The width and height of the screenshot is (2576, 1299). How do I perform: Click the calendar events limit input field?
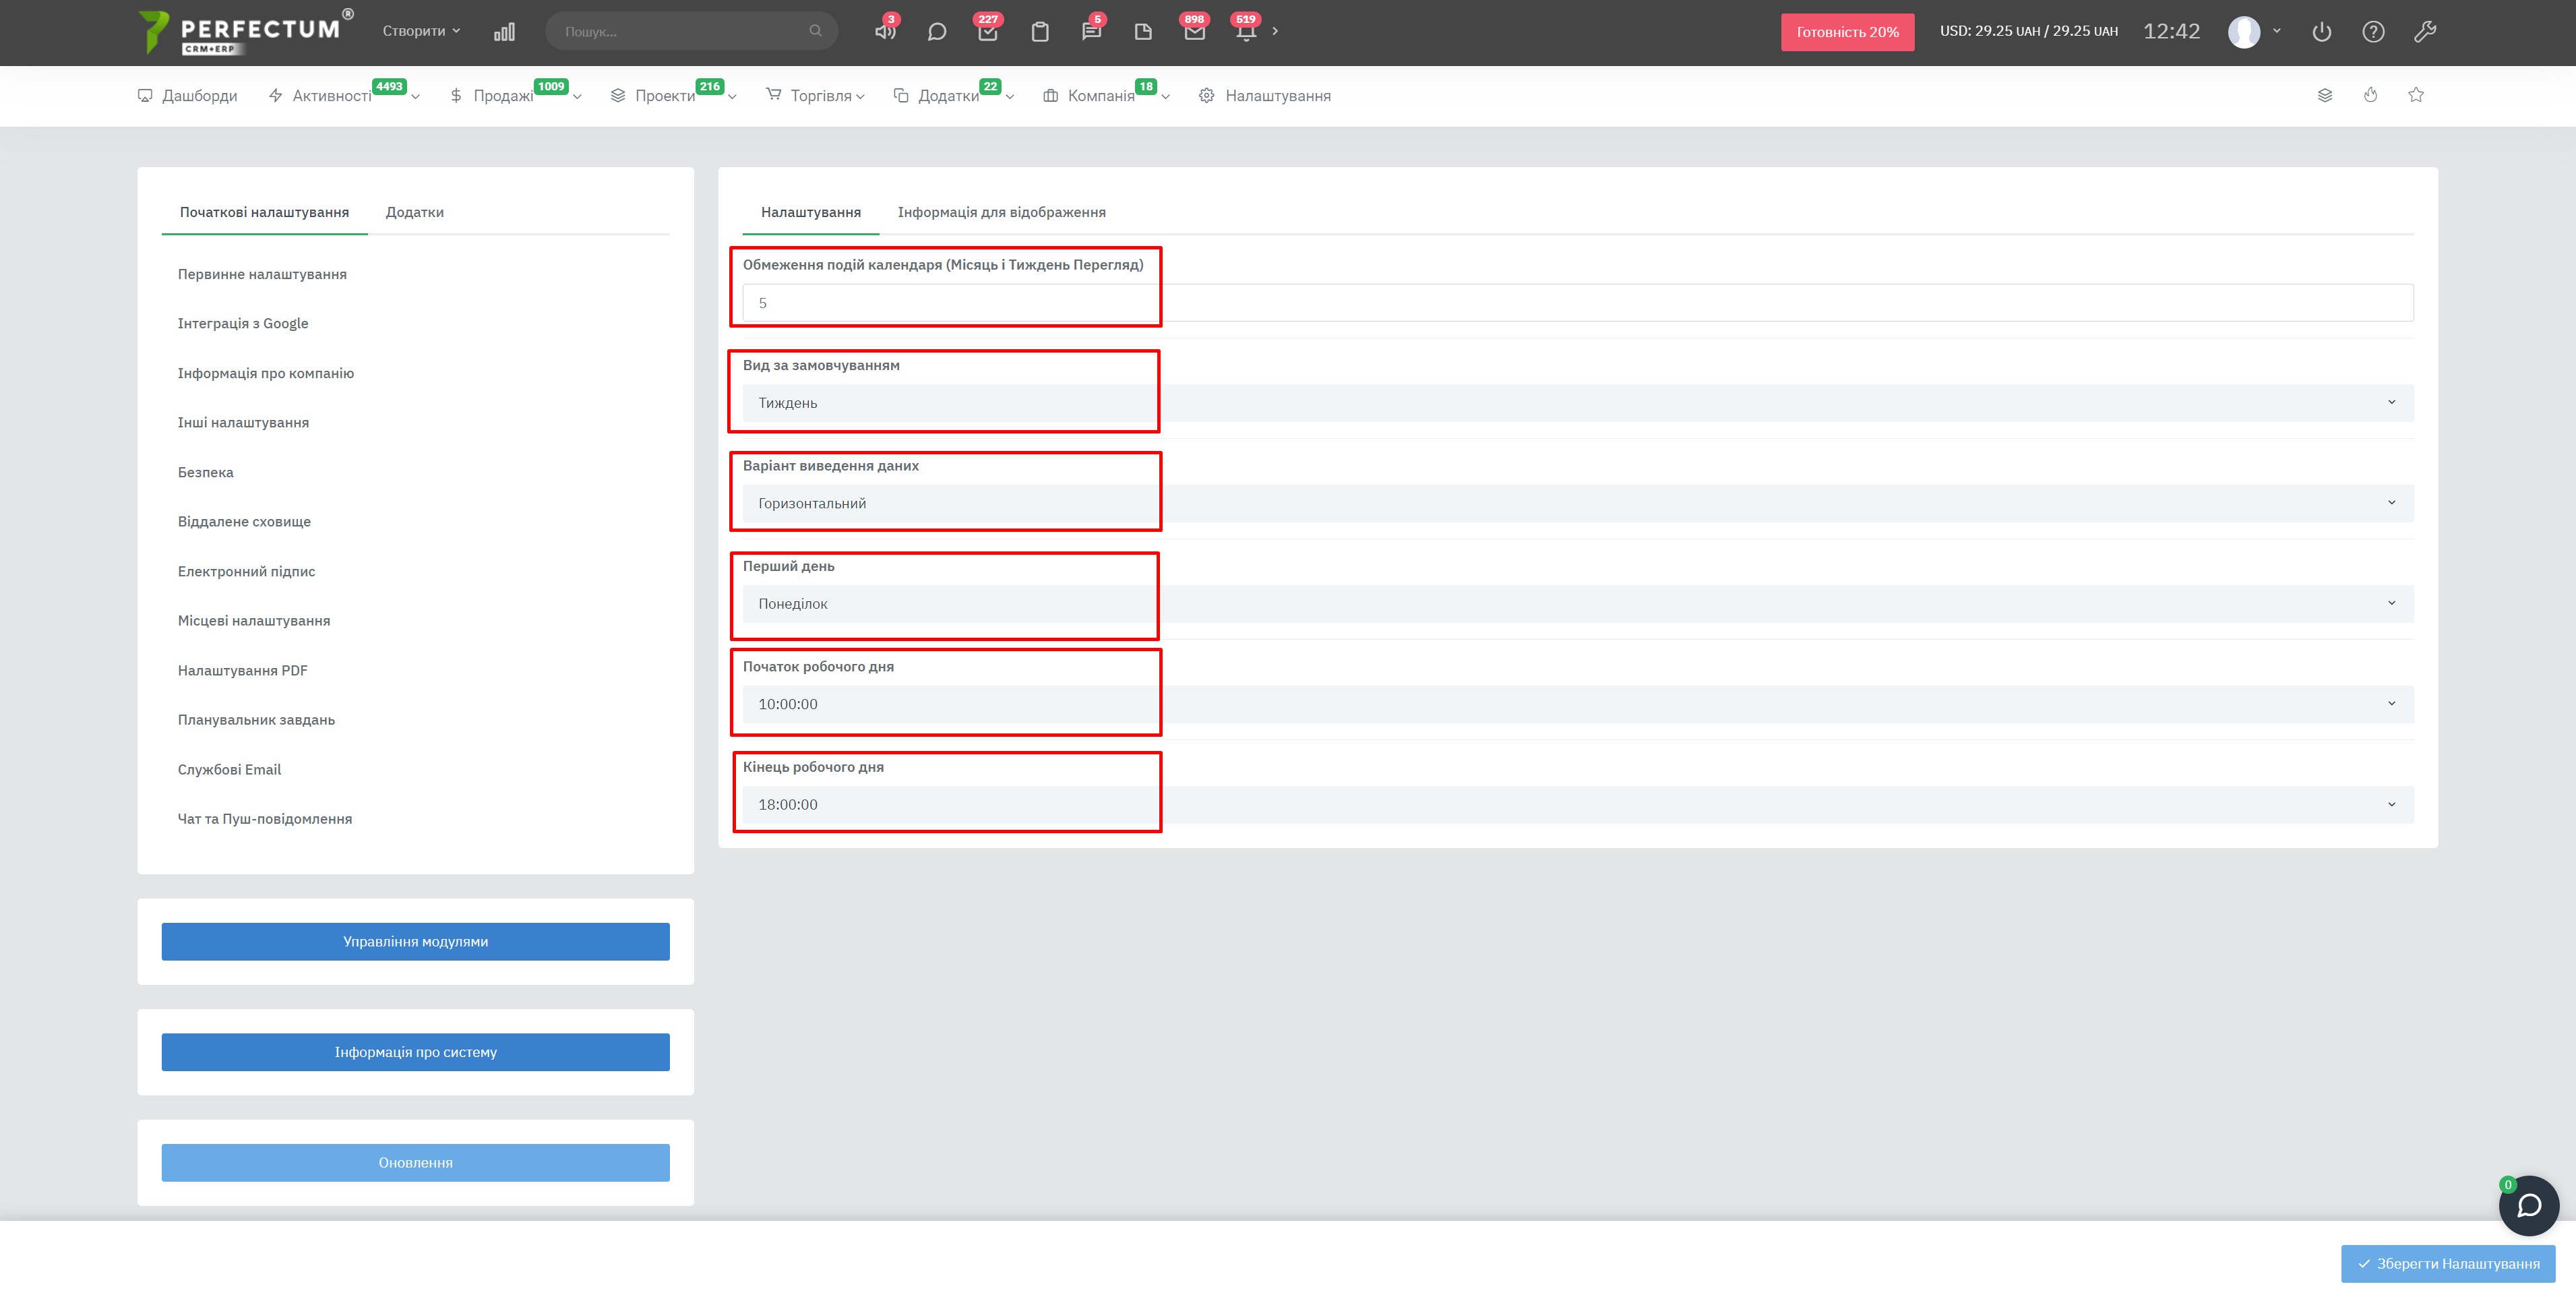1577,303
